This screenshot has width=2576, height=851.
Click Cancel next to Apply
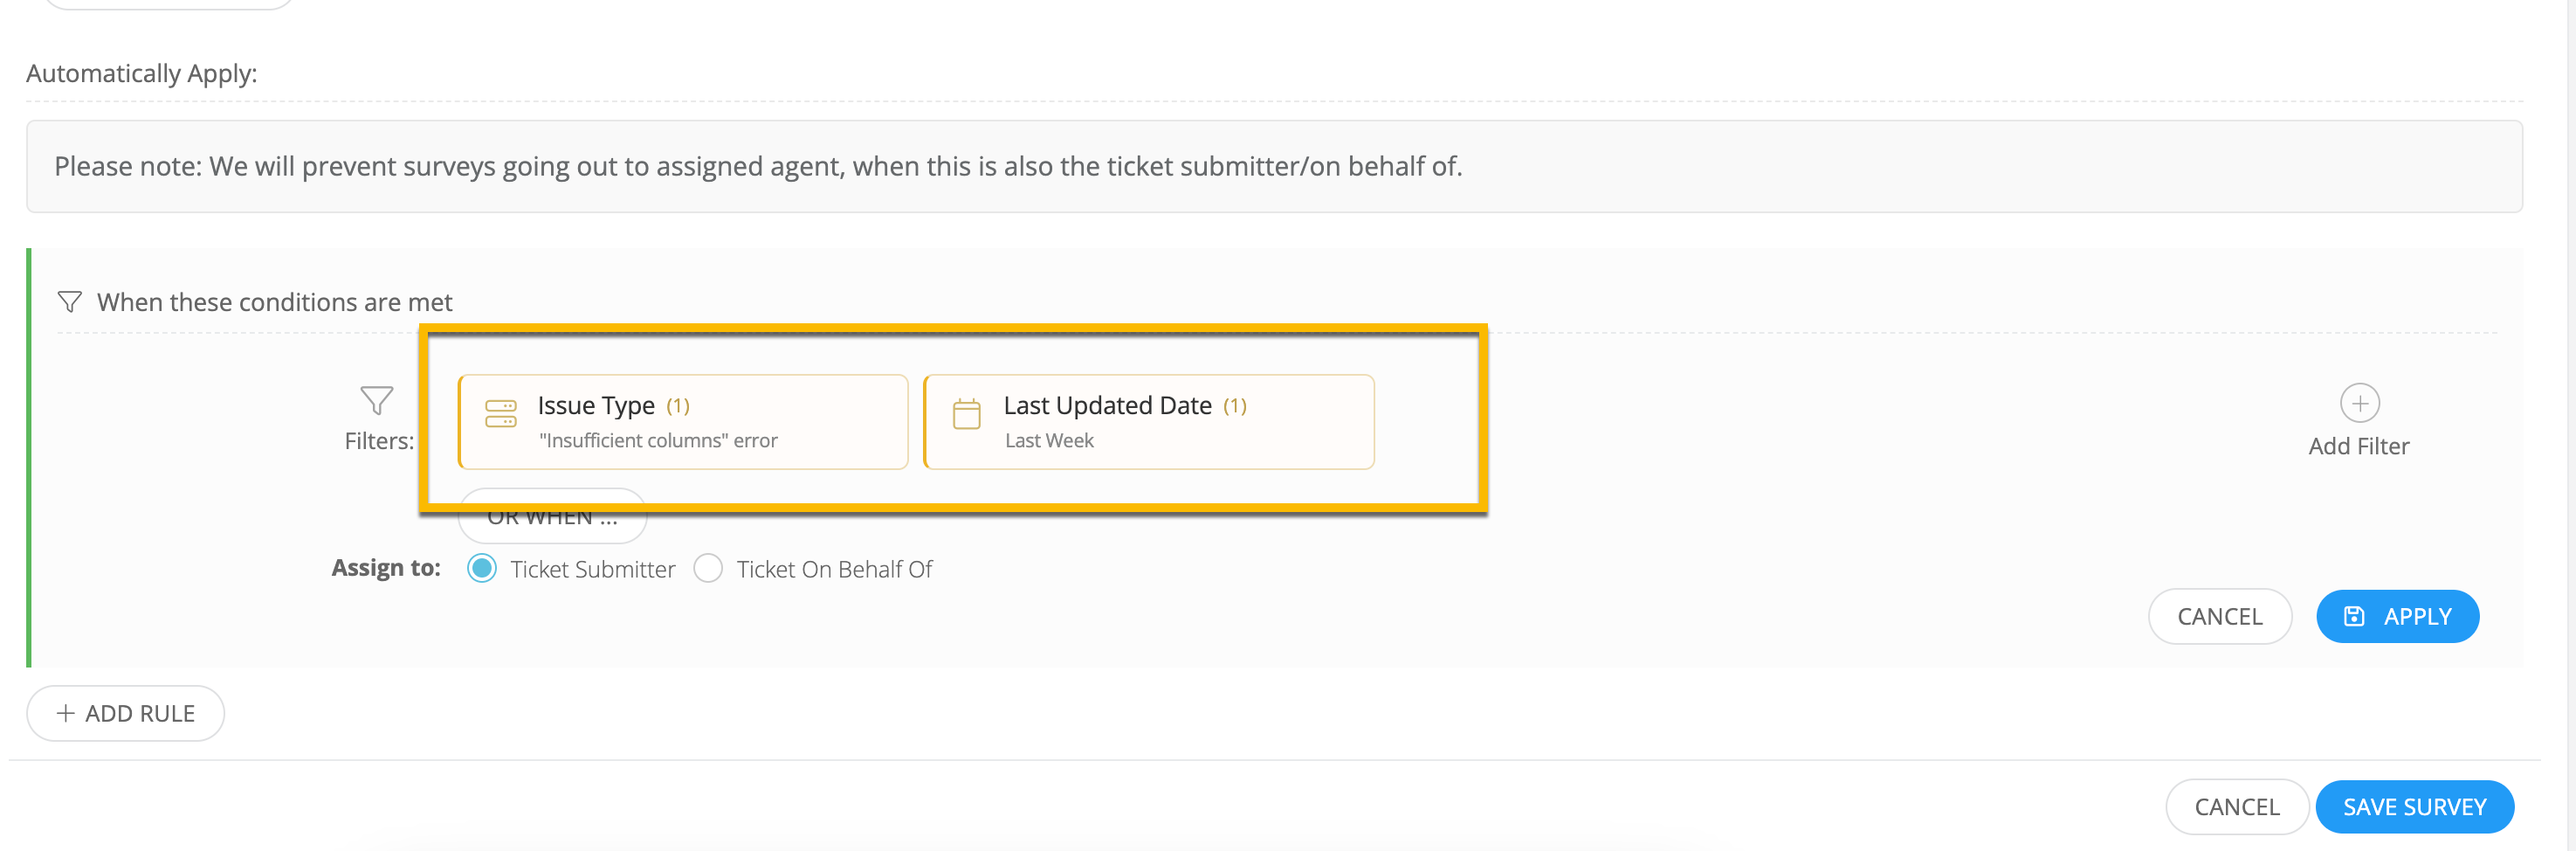pyautogui.click(x=2219, y=616)
